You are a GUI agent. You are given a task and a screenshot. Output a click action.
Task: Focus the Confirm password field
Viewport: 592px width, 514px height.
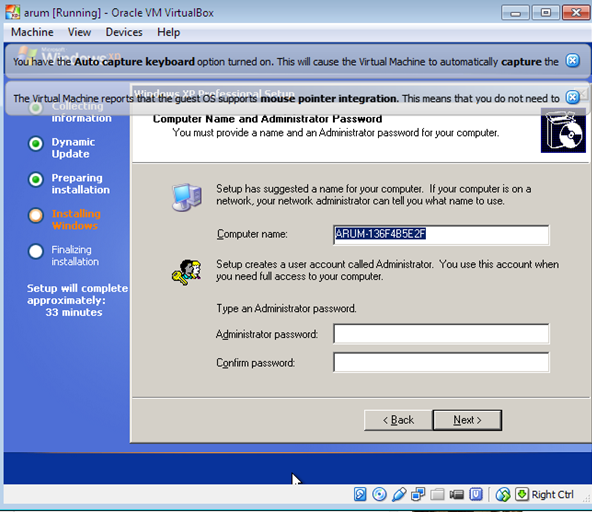(441, 362)
